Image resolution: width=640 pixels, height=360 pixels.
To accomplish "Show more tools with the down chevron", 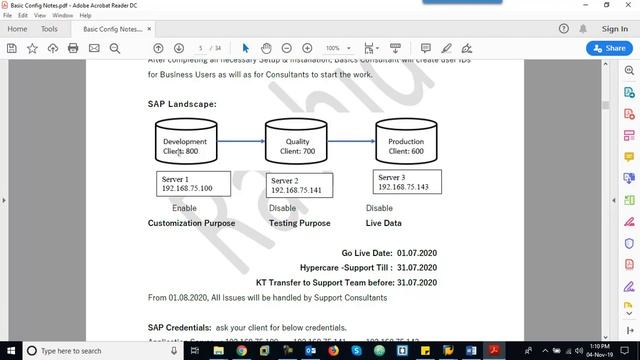I will click(x=629, y=313).
